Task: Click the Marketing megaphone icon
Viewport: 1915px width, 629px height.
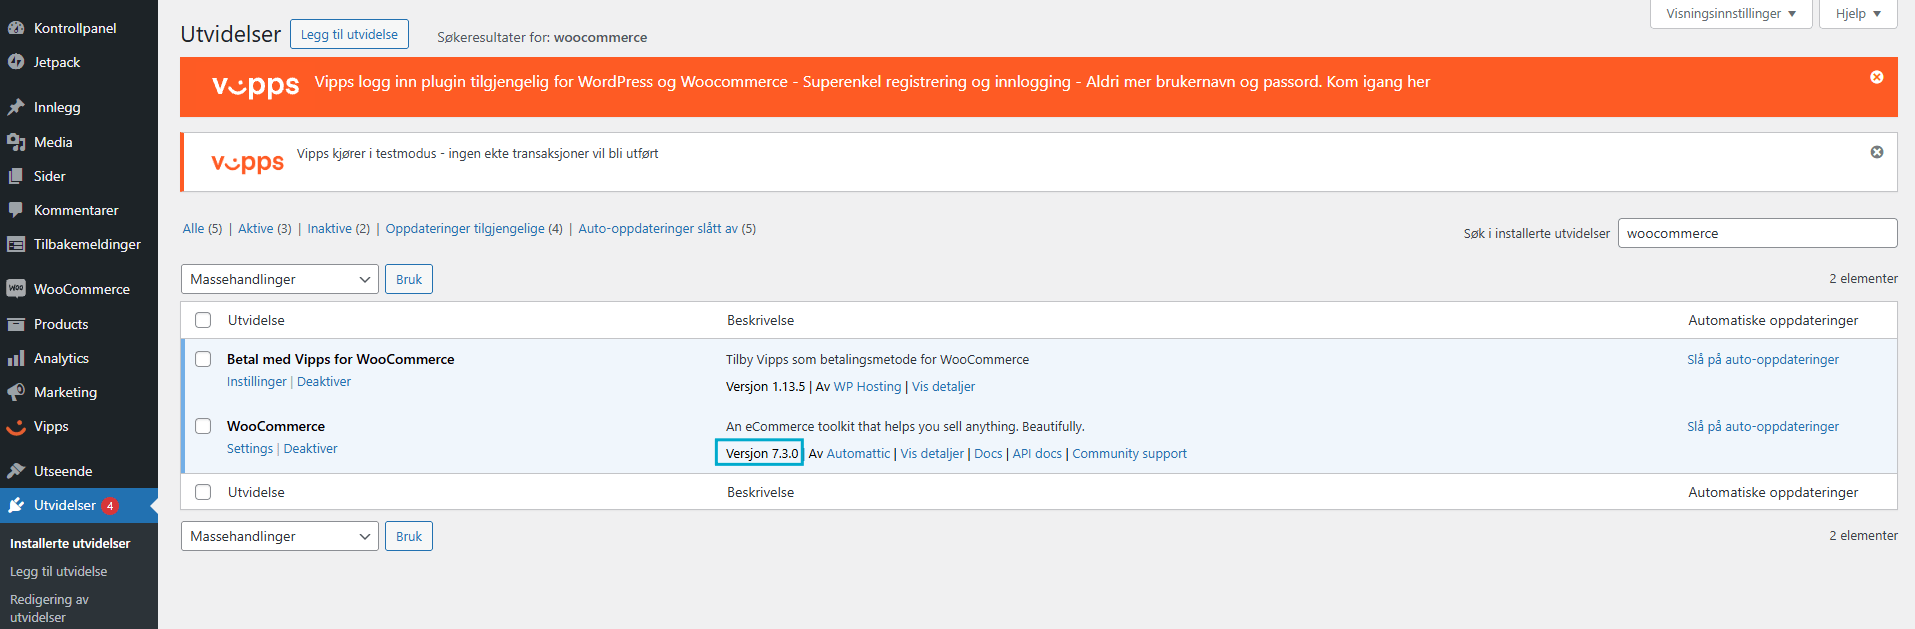Action: click(x=16, y=392)
